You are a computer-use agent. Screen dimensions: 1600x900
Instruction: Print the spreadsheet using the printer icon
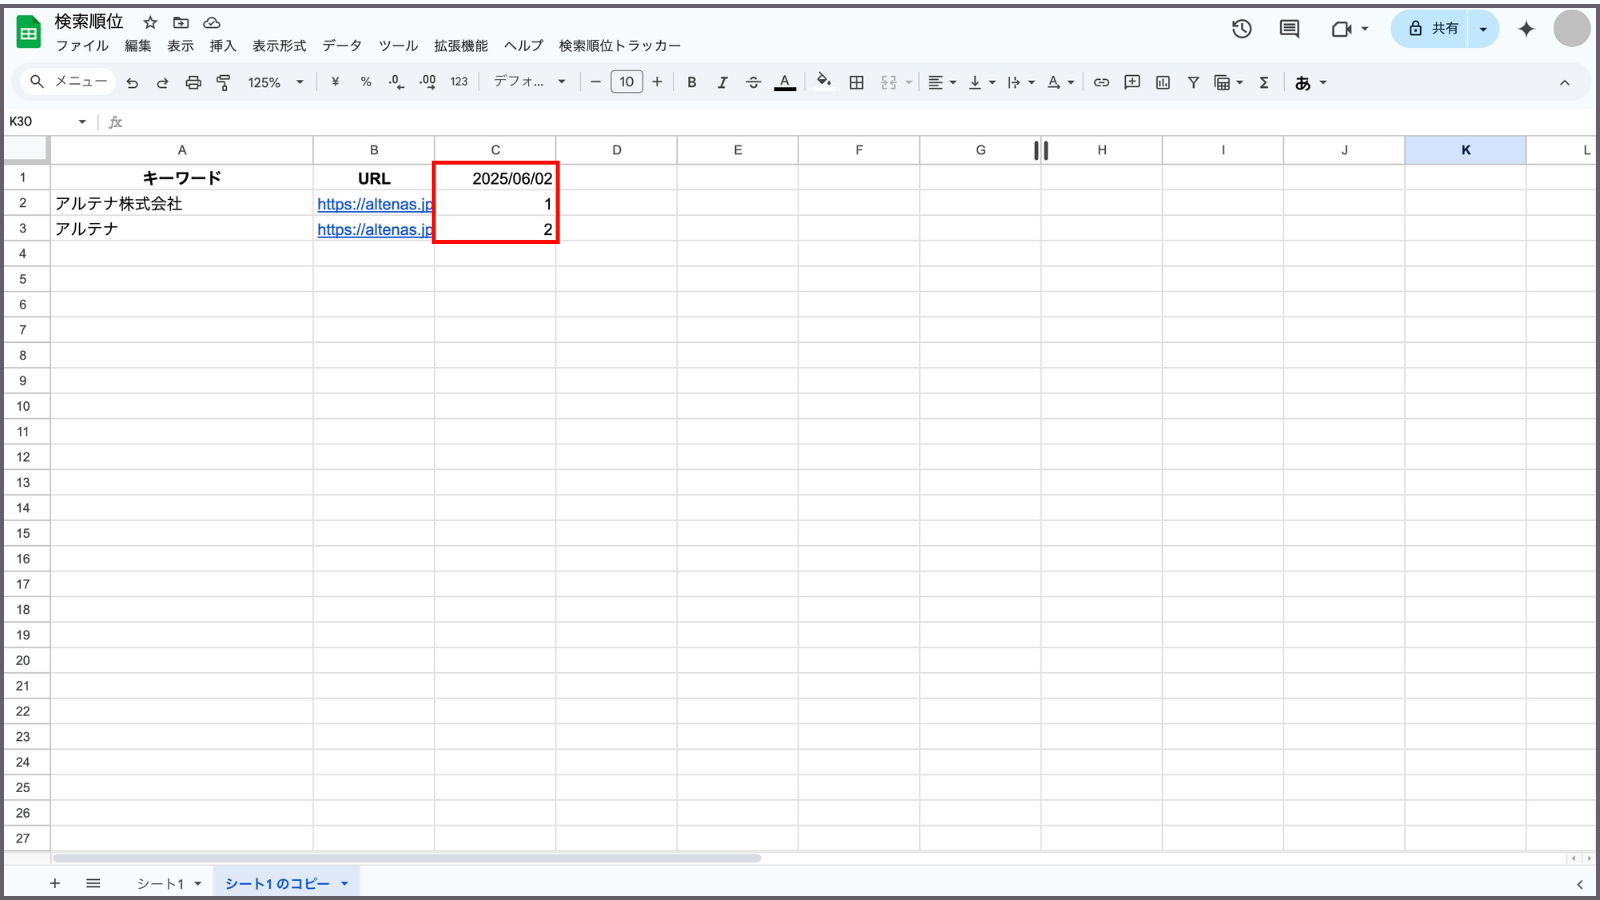pos(193,83)
